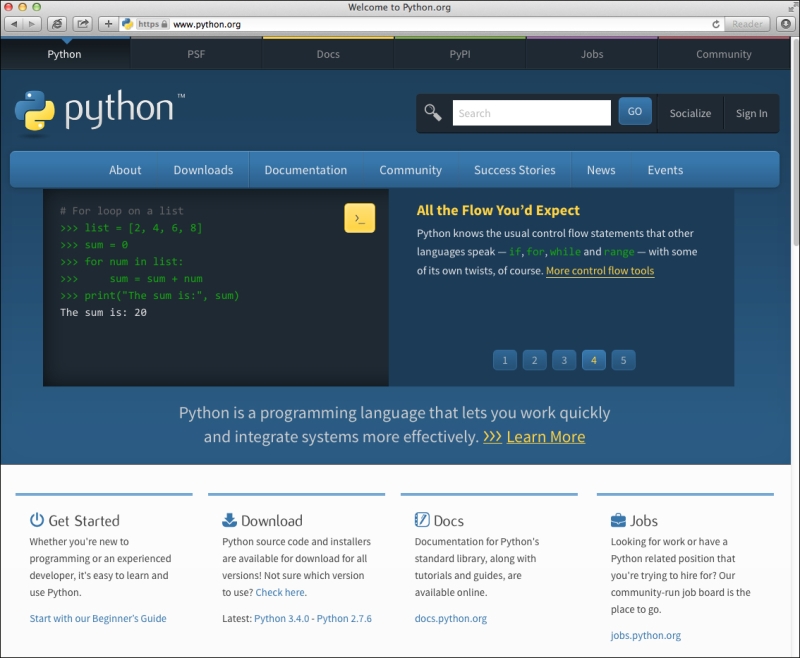Viewport: 800px width, 658px height.
Task: Open the About menu
Action: [125, 170]
